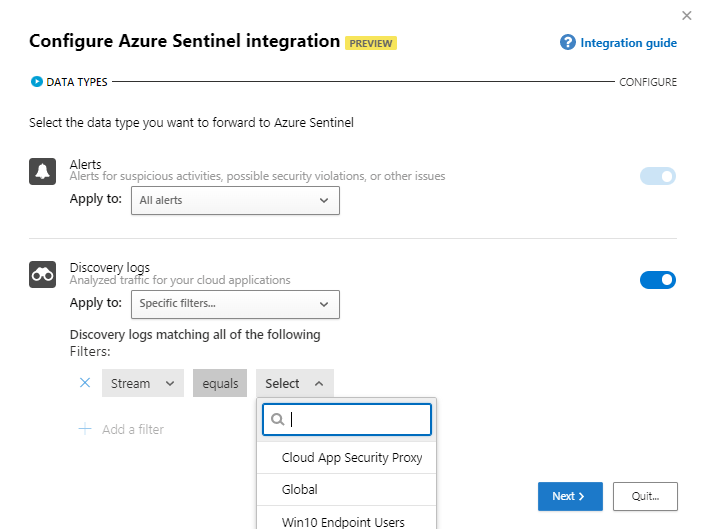Toggle the Alerts forwarding switch
This screenshot has height=529, width=705.
coord(658,176)
